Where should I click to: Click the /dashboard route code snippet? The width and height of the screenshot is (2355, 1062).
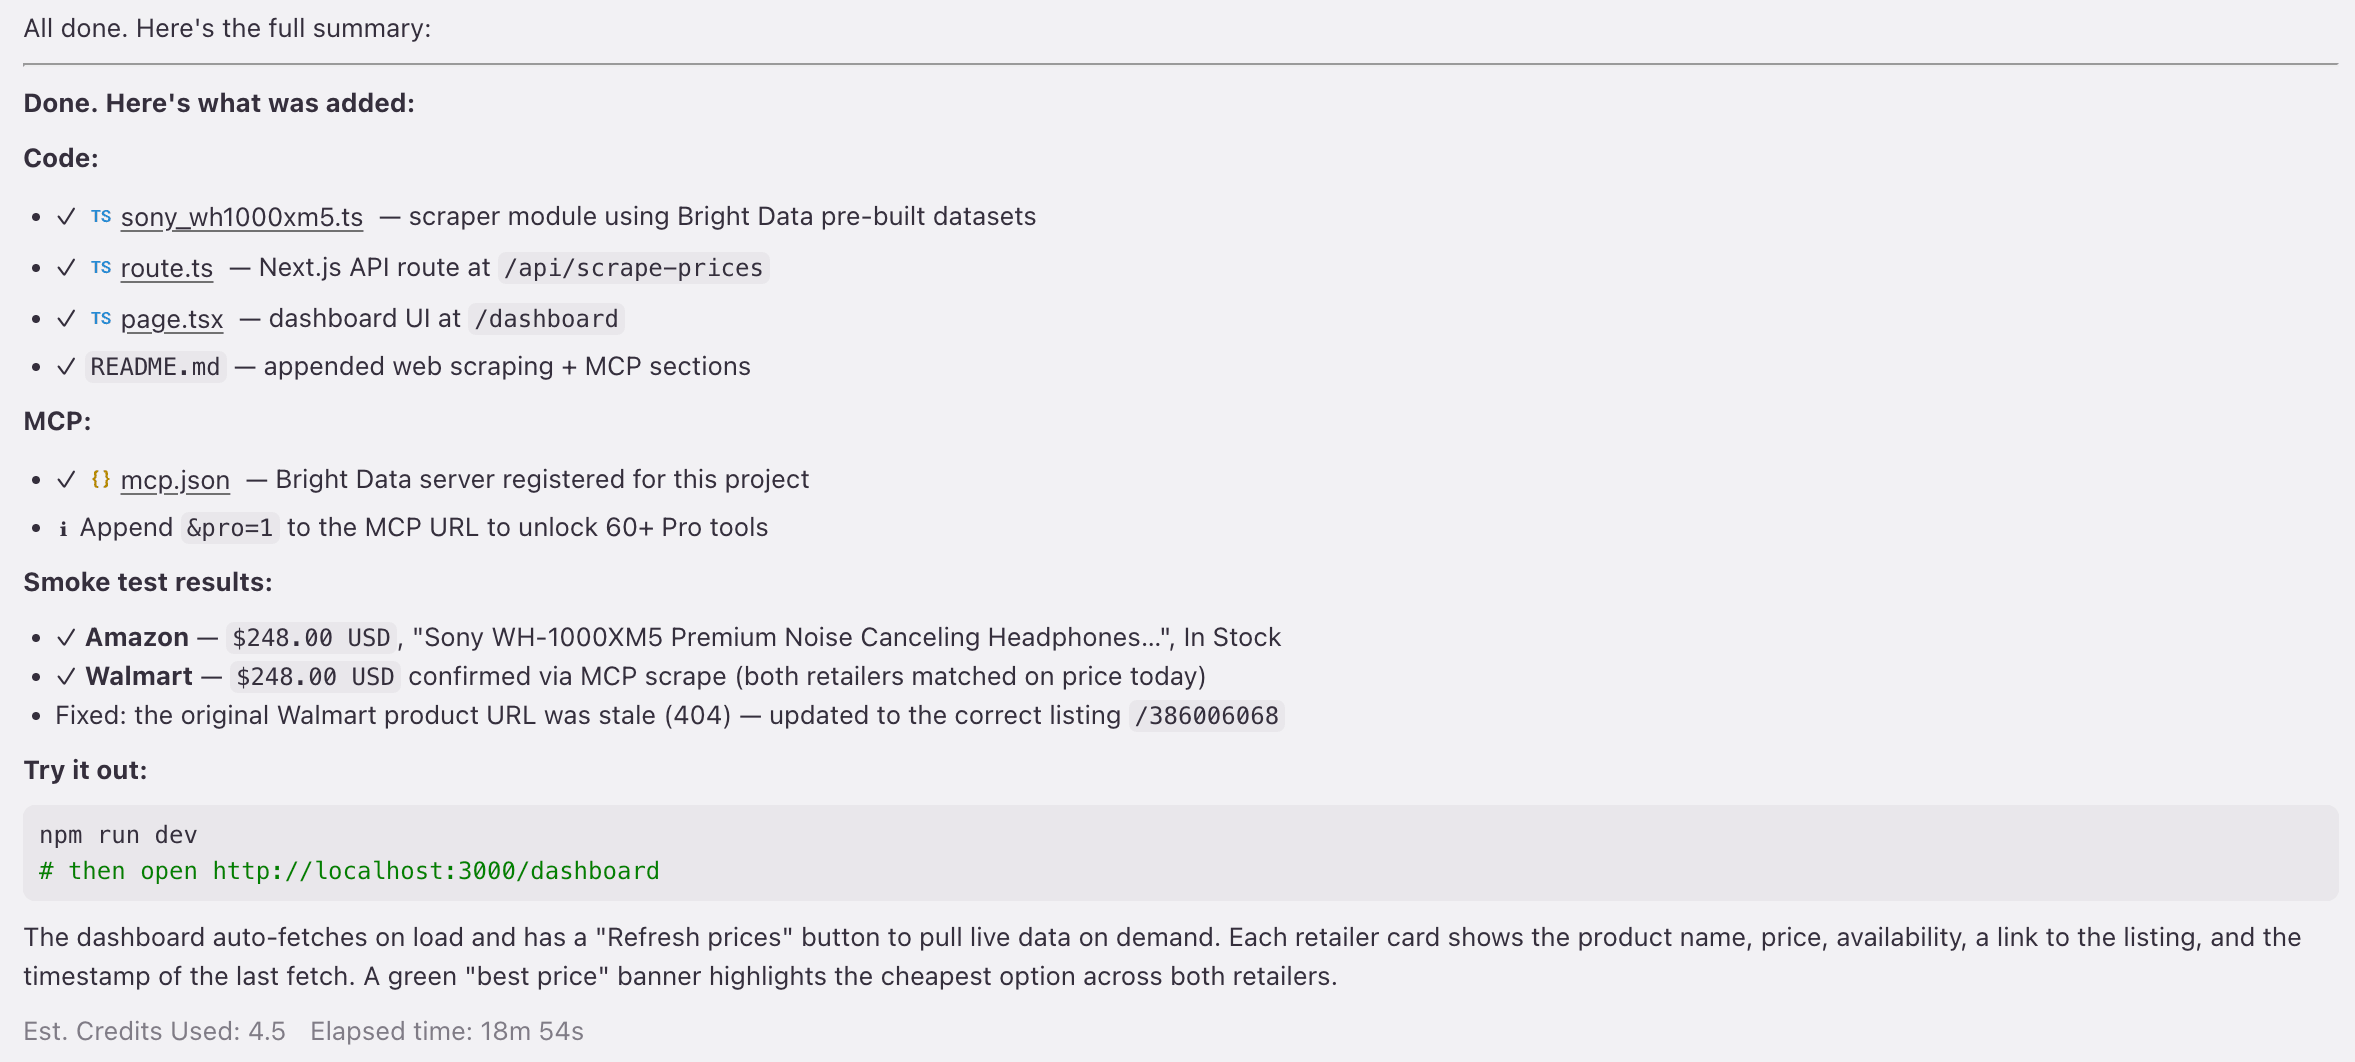pos(546,319)
